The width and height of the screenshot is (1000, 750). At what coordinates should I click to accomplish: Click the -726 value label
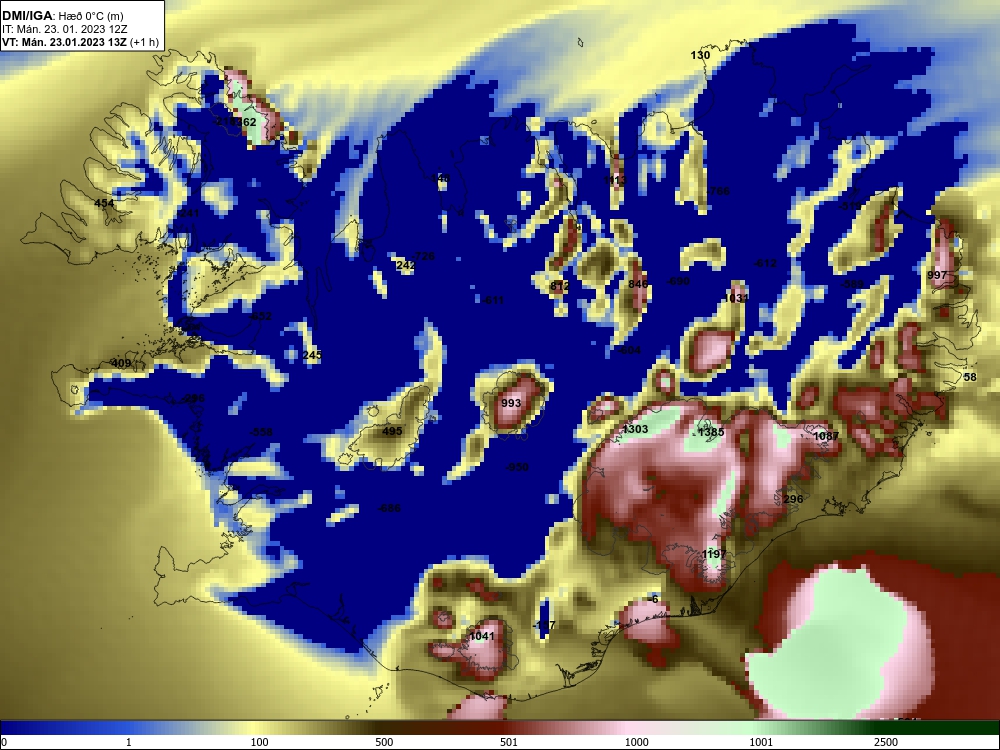[423, 256]
